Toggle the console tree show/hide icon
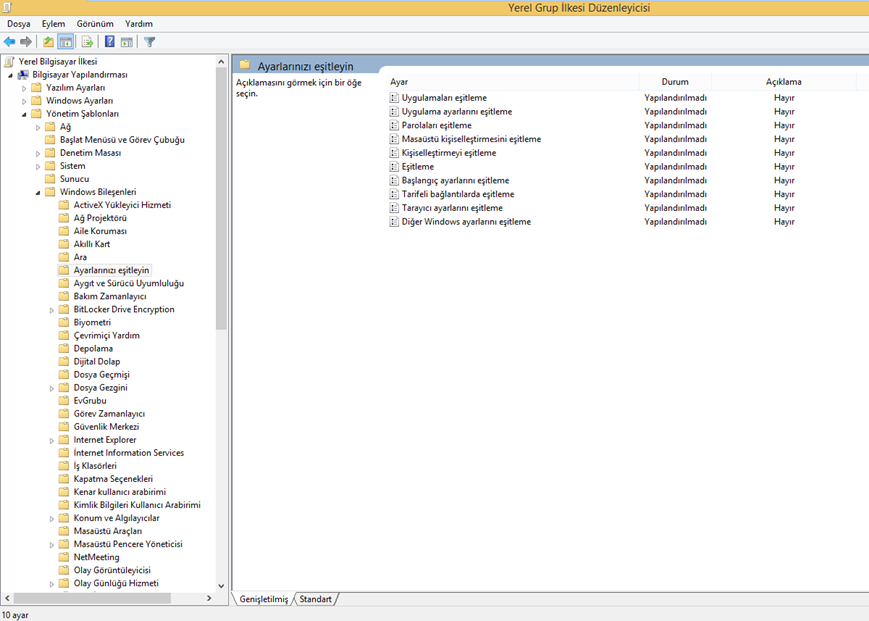Viewport: 869px width, 621px height. click(x=66, y=42)
